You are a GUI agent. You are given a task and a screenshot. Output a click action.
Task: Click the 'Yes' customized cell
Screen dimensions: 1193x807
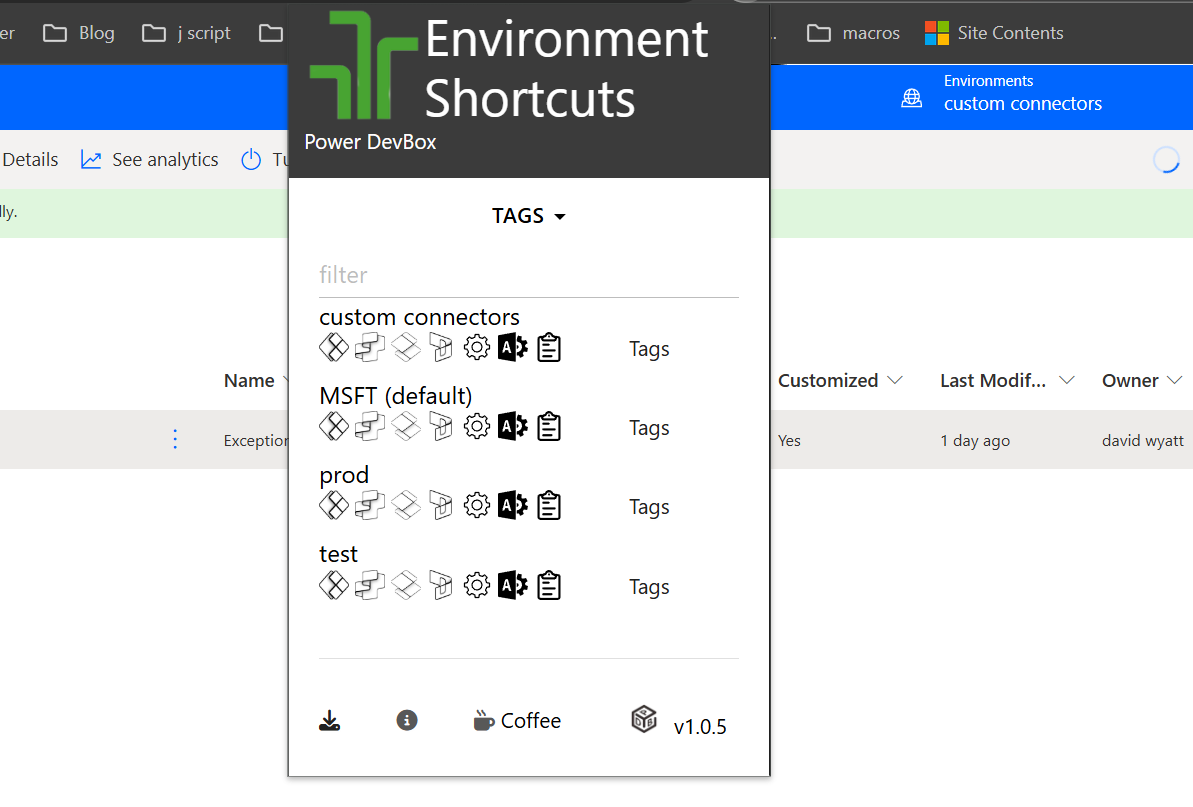tap(789, 440)
